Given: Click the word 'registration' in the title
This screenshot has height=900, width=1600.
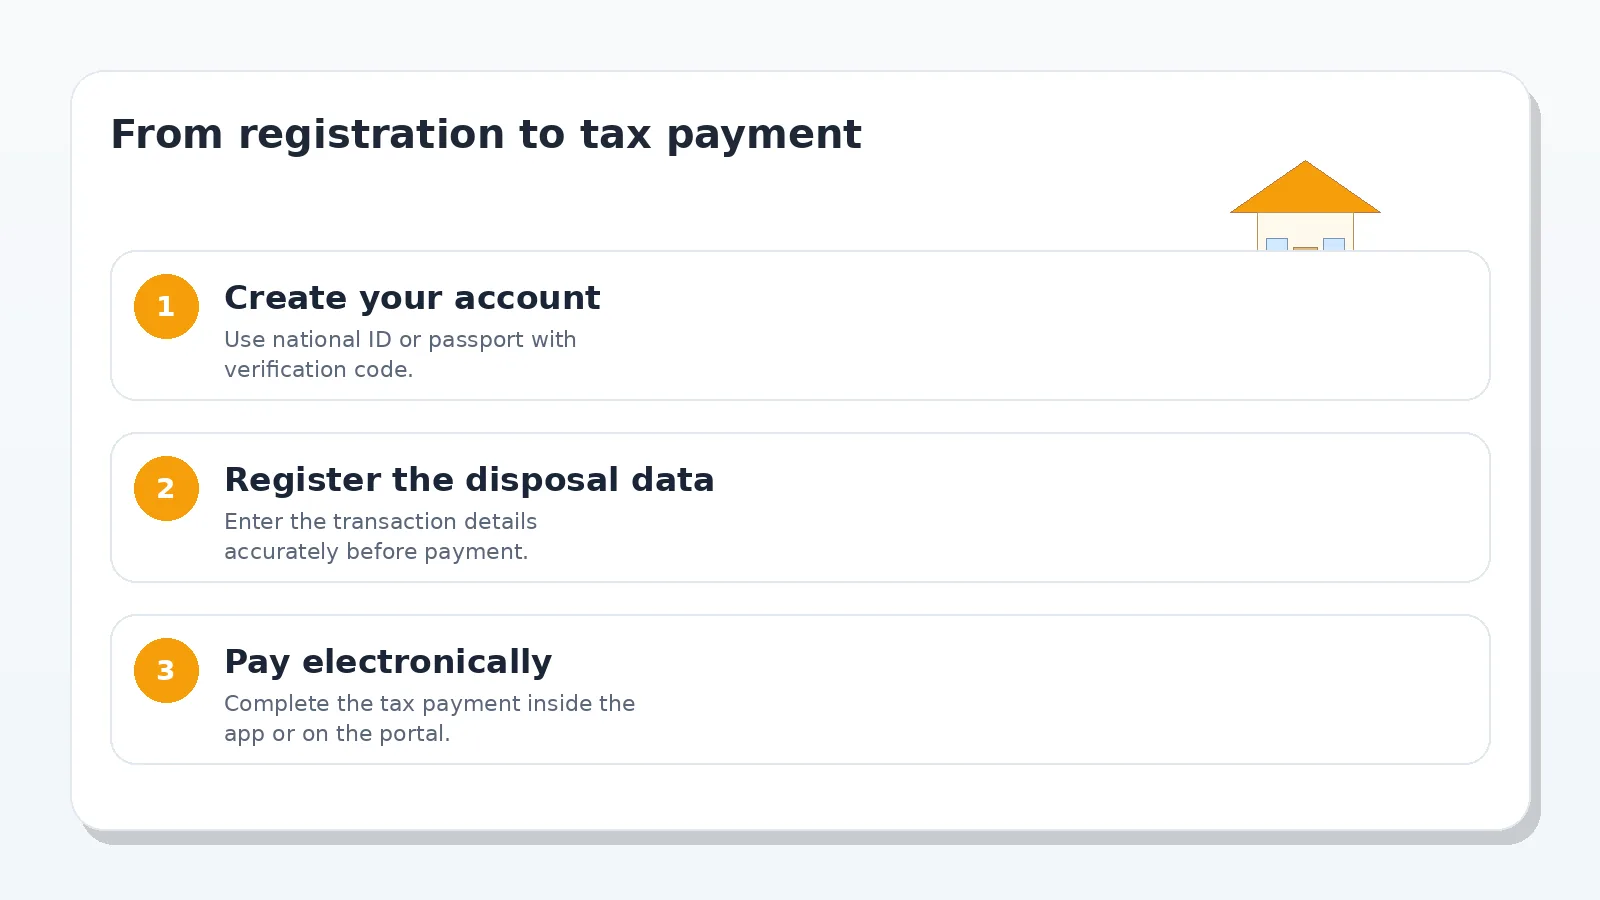Looking at the screenshot, I should [371, 135].
